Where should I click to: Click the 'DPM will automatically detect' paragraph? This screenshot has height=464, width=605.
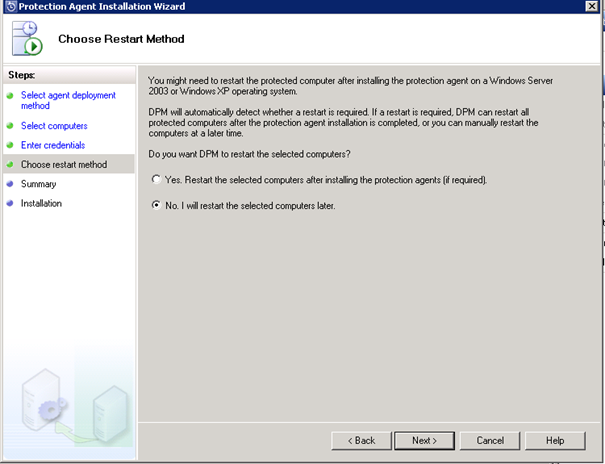point(343,123)
